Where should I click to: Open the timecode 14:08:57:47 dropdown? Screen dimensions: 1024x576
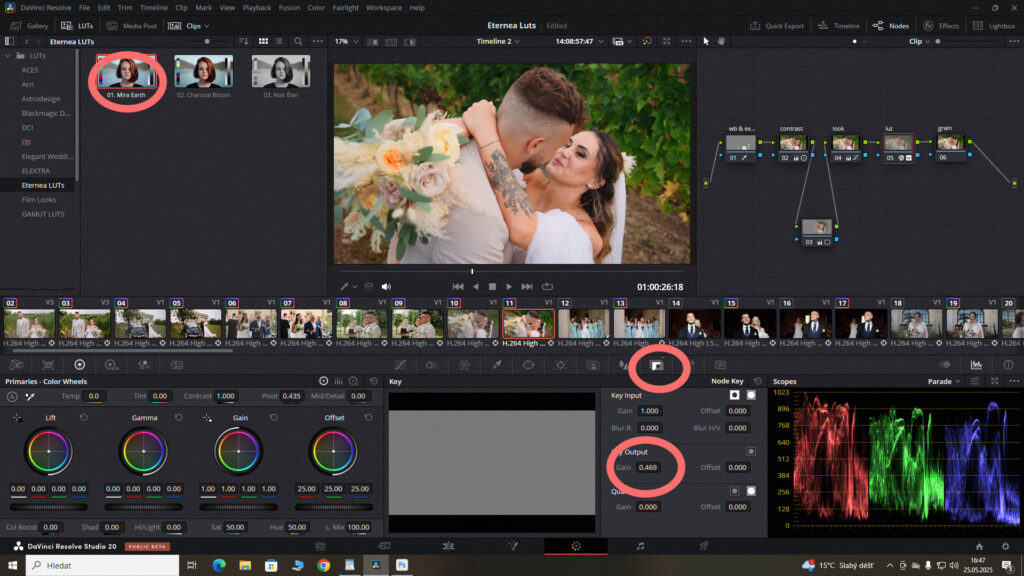[579, 41]
